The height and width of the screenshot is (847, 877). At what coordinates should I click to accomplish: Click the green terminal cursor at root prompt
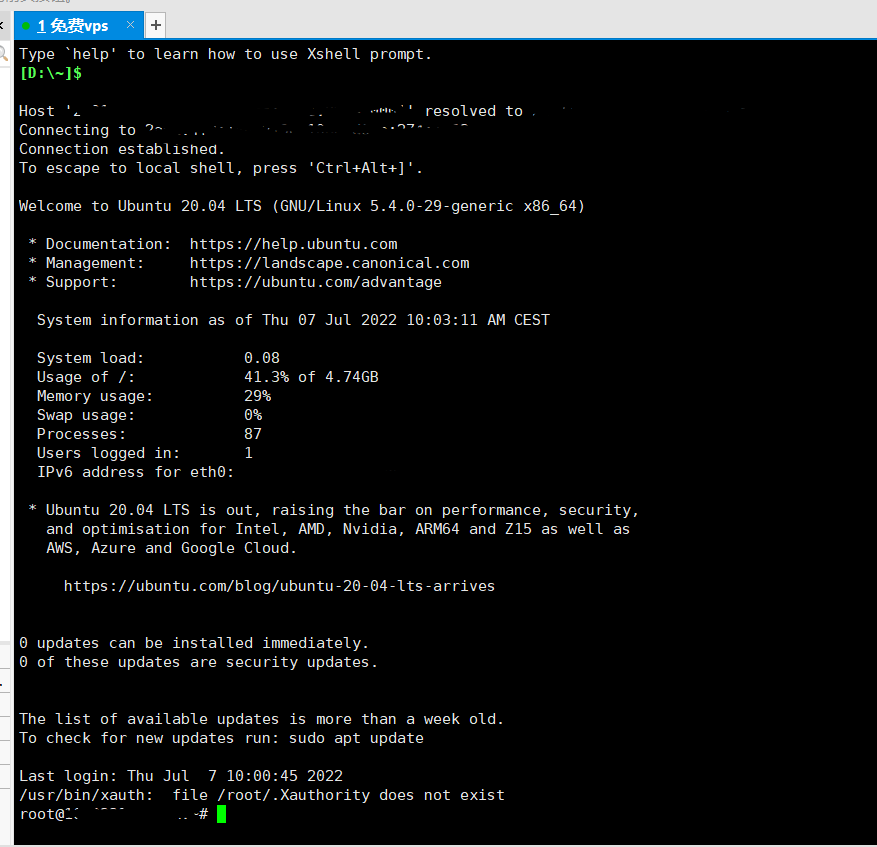point(222,814)
